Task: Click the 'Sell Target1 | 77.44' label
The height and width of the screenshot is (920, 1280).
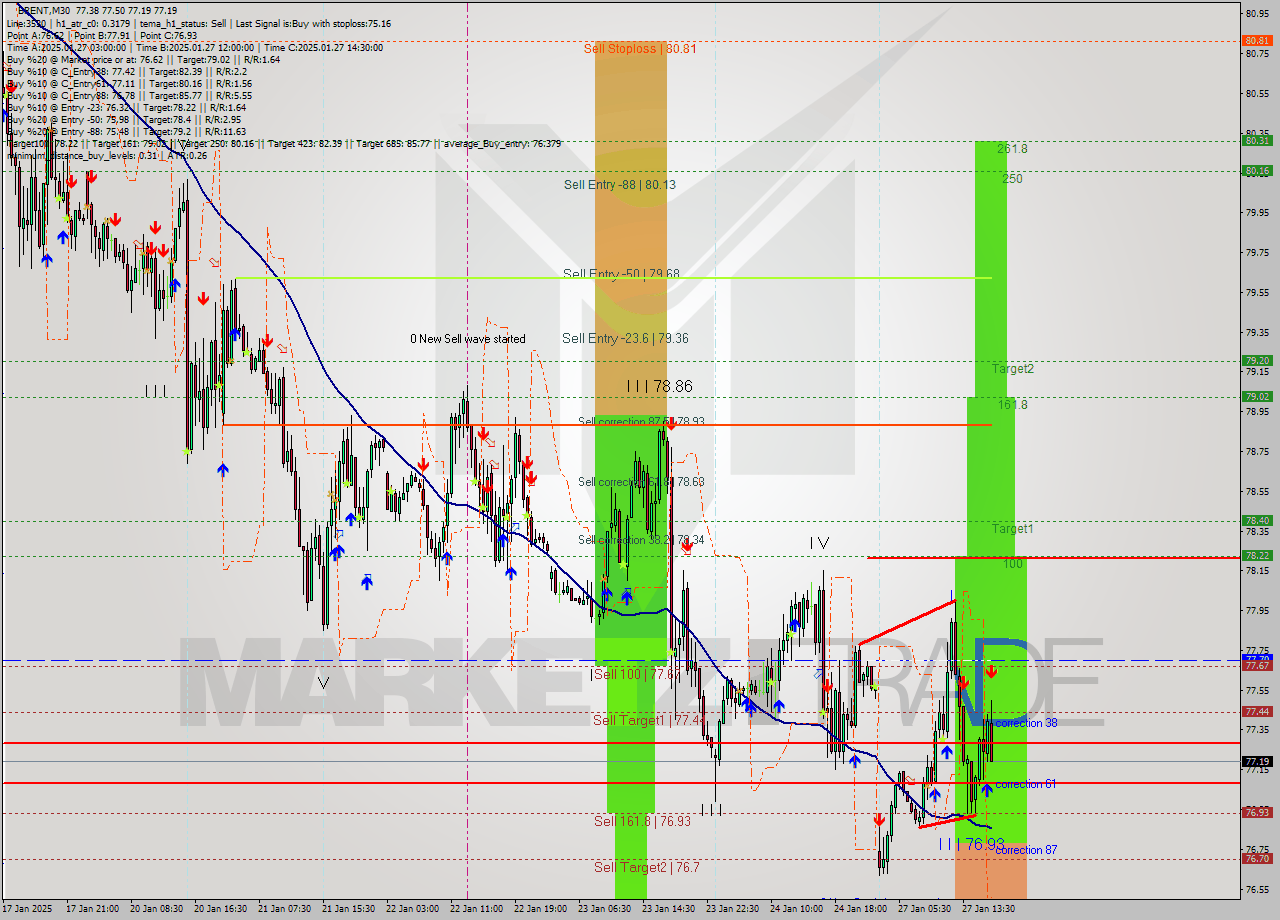Action: coord(649,720)
